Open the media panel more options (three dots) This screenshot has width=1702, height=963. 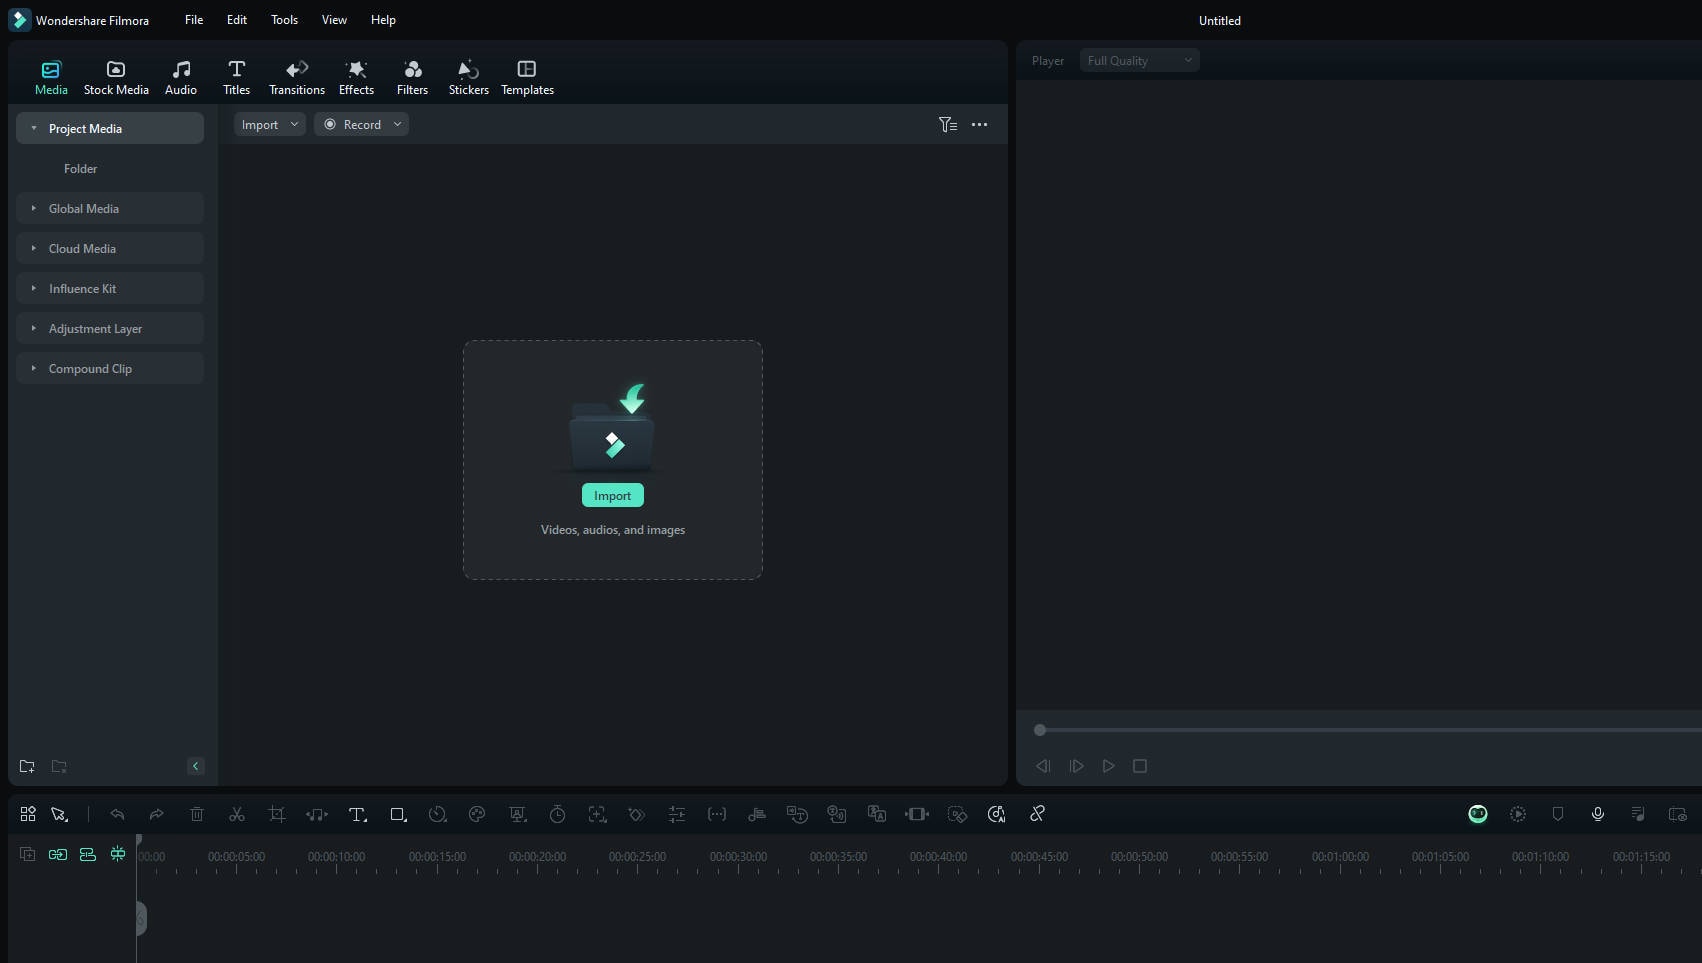(x=979, y=125)
